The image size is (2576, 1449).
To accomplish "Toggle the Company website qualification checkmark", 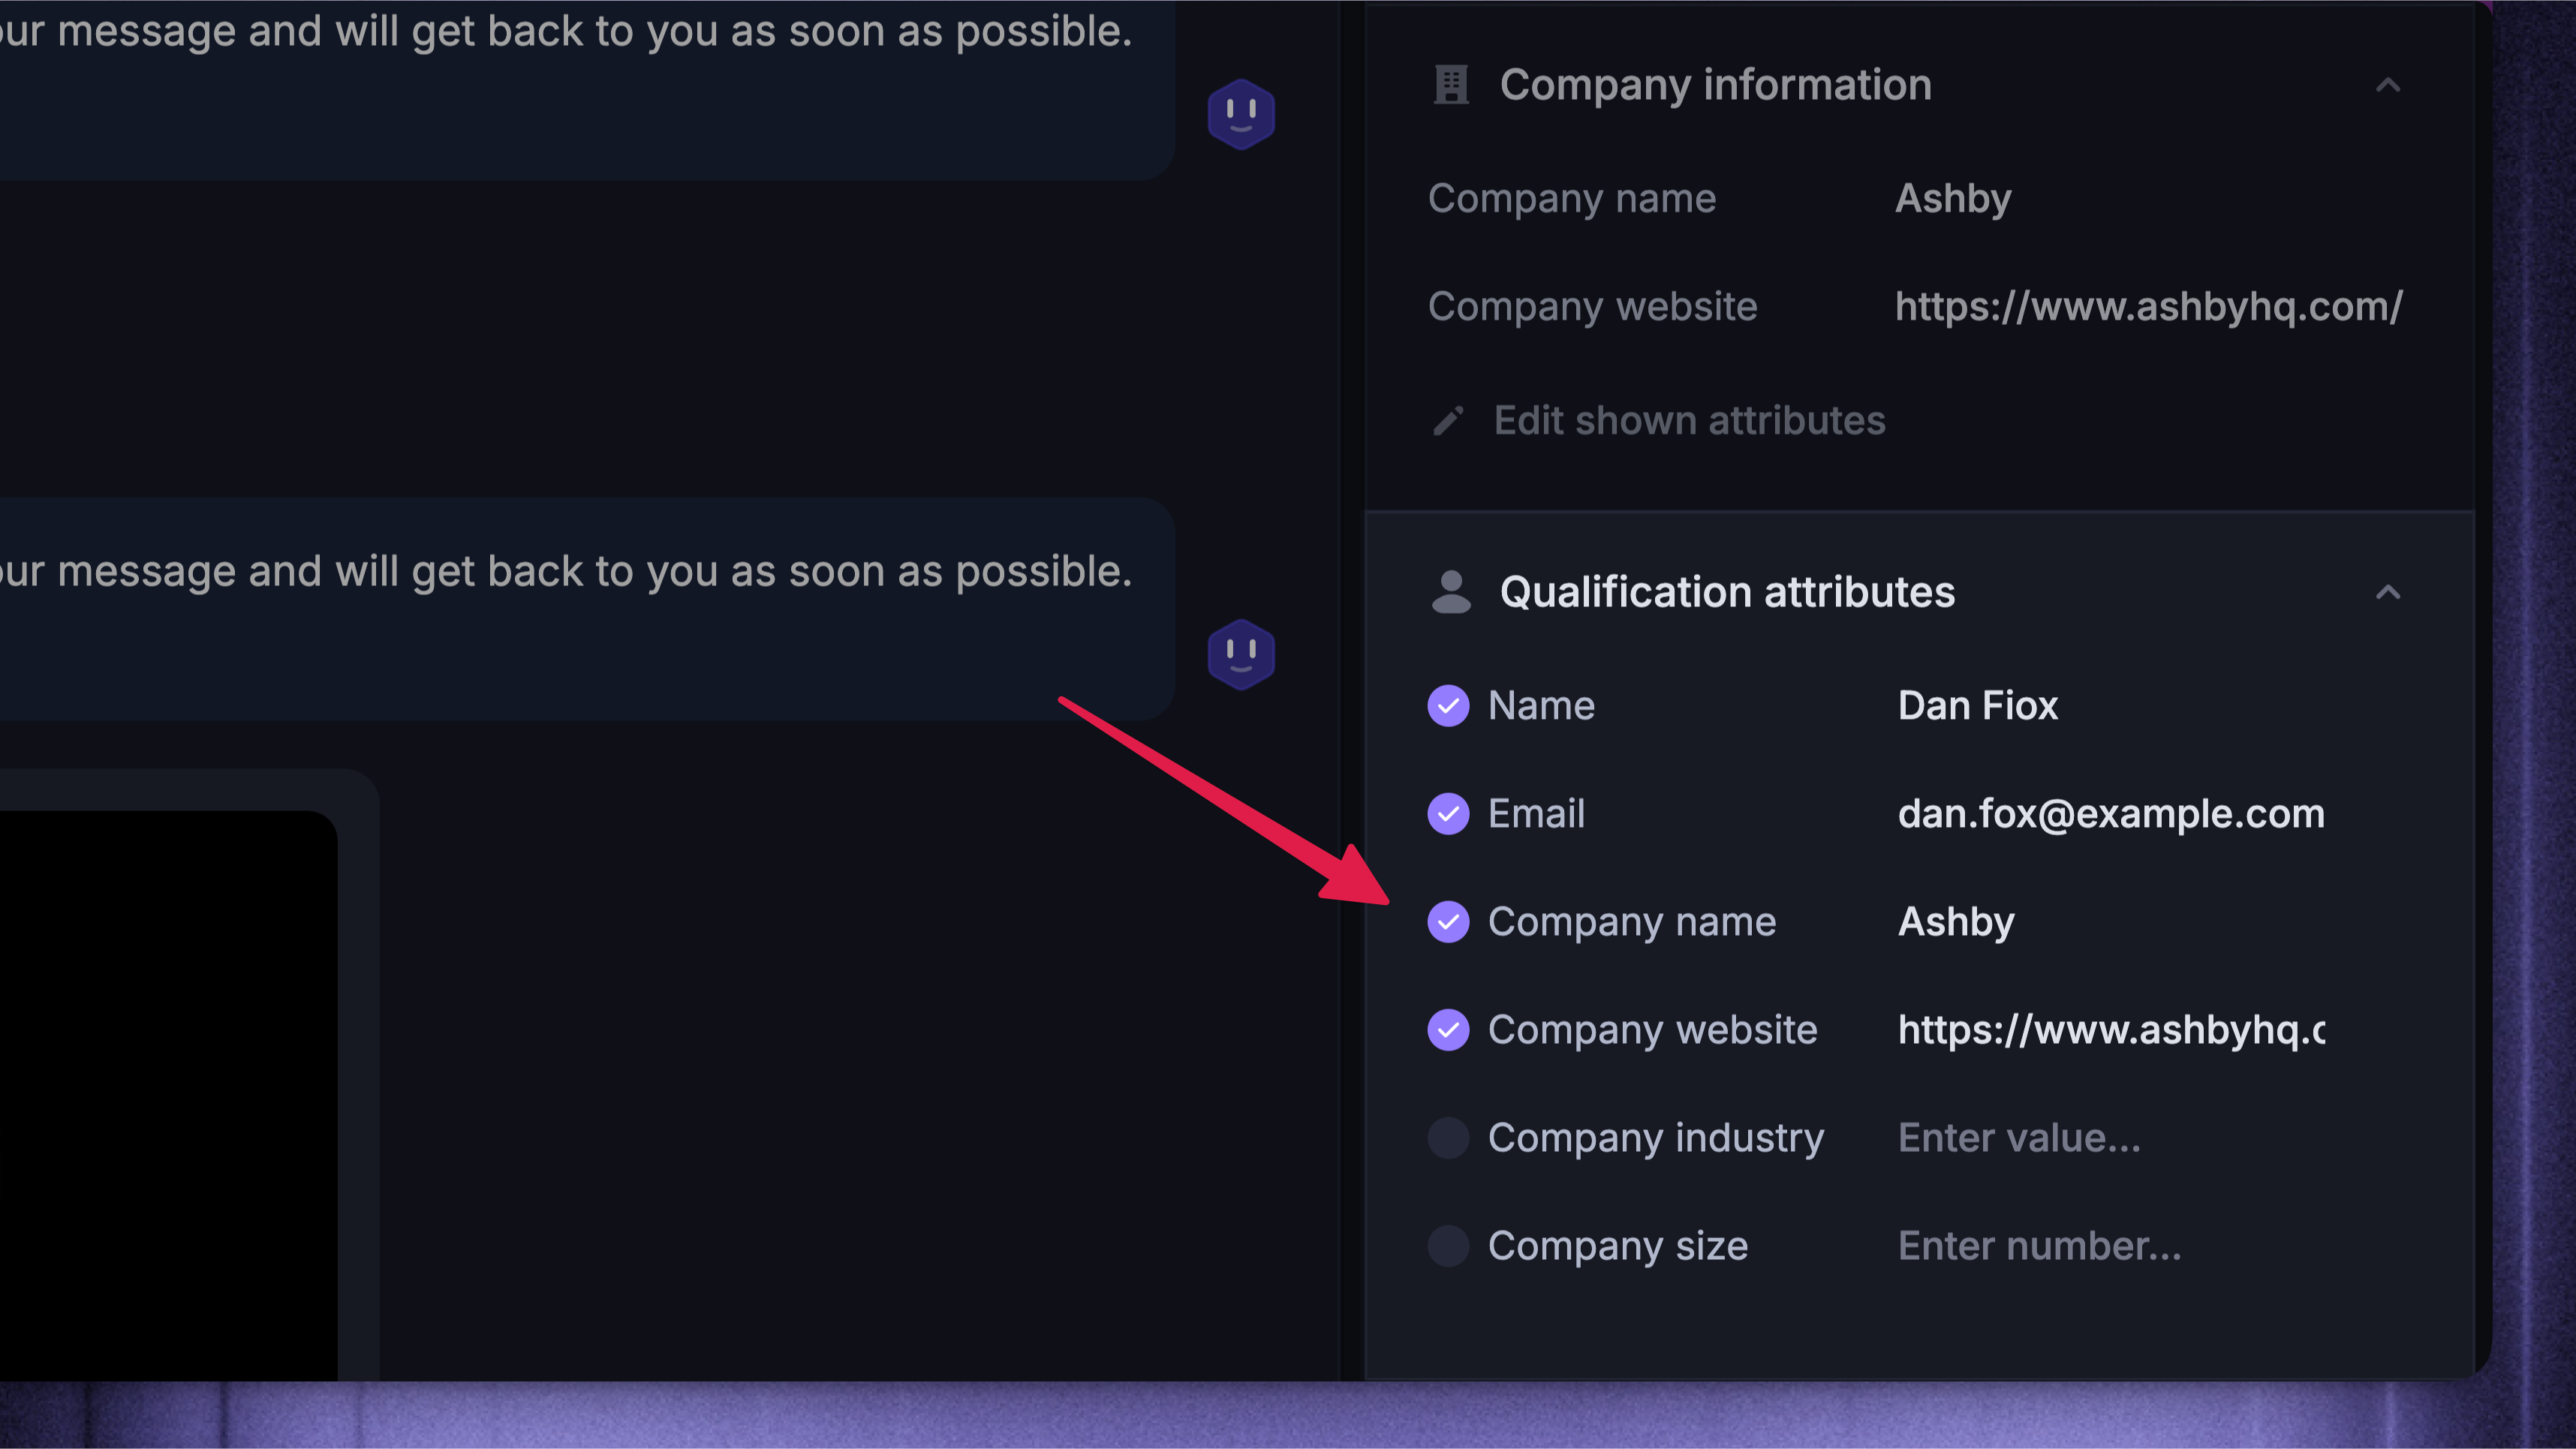I will click(1448, 1030).
